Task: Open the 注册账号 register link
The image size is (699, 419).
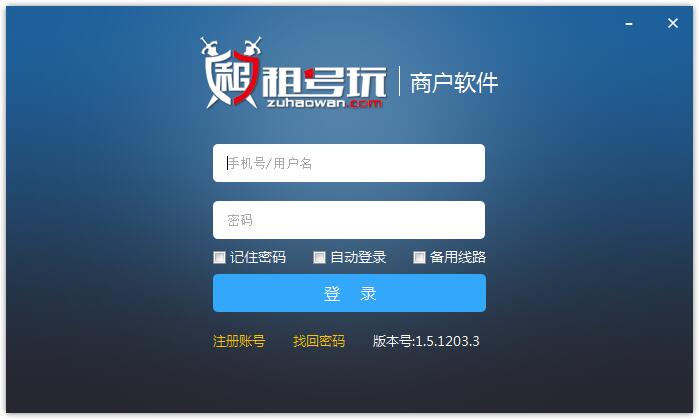Action: tap(239, 341)
